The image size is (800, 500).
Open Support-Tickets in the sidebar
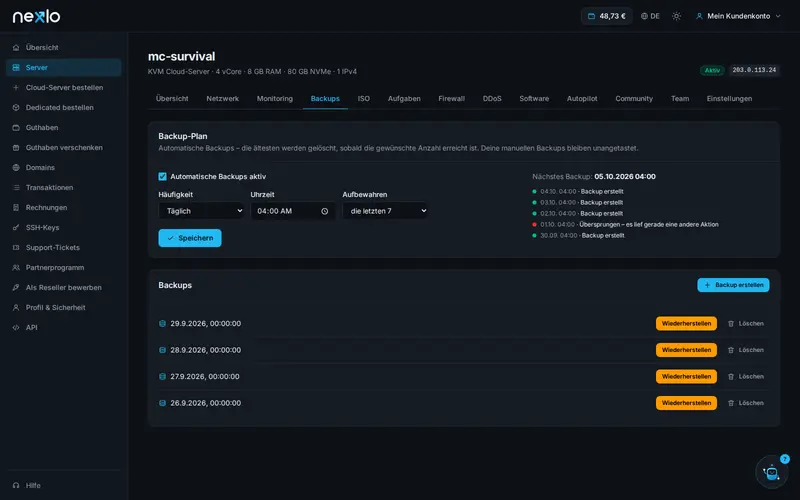point(64,247)
